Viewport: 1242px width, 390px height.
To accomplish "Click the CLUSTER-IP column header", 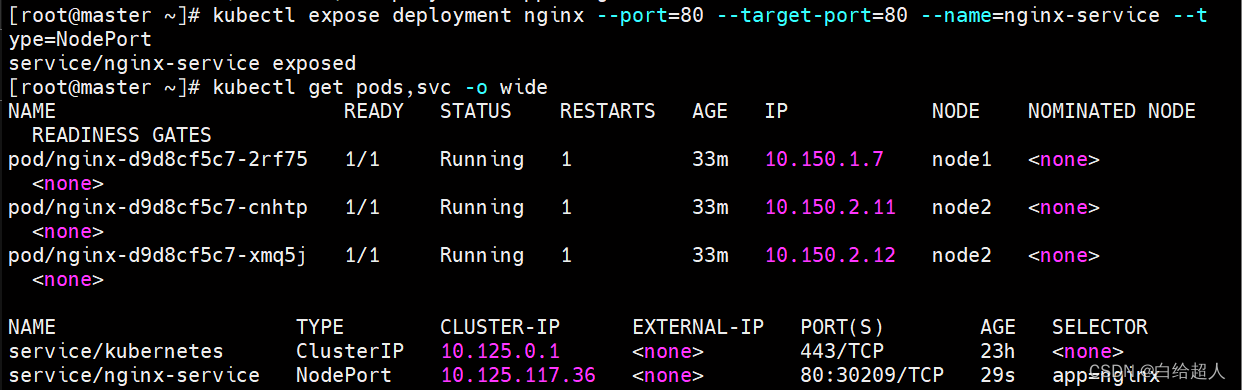I will [500, 327].
